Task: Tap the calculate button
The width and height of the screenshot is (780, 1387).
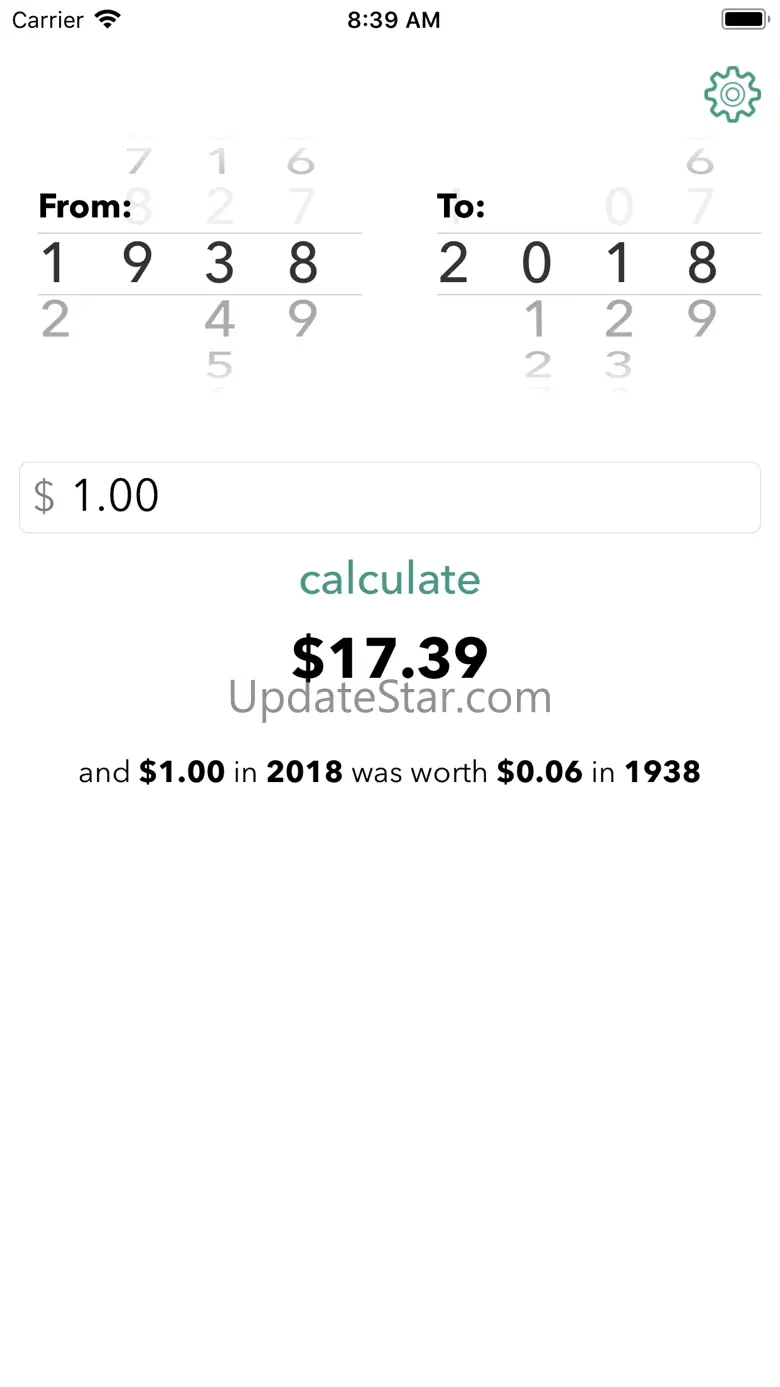Action: (390, 579)
